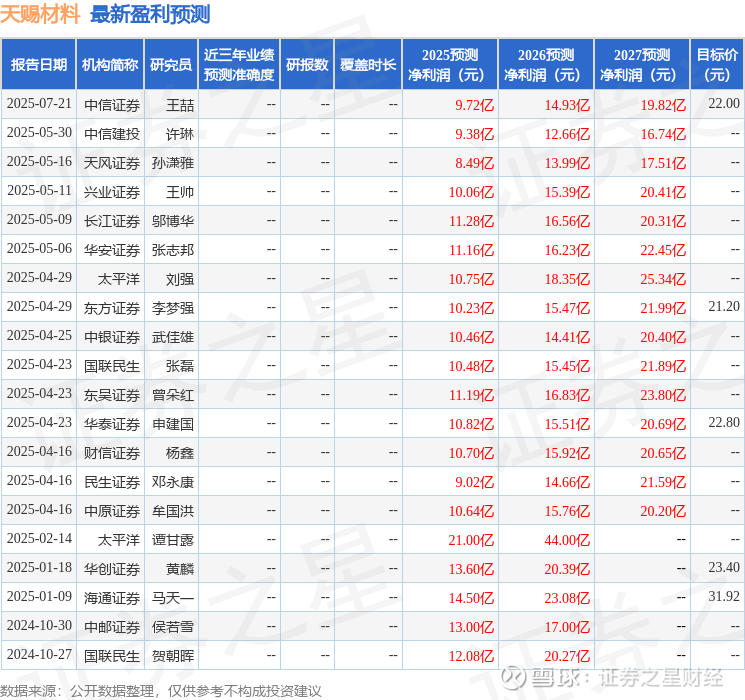Click the 12.66亿 forecast value
The height and width of the screenshot is (700, 745).
[x=567, y=134]
